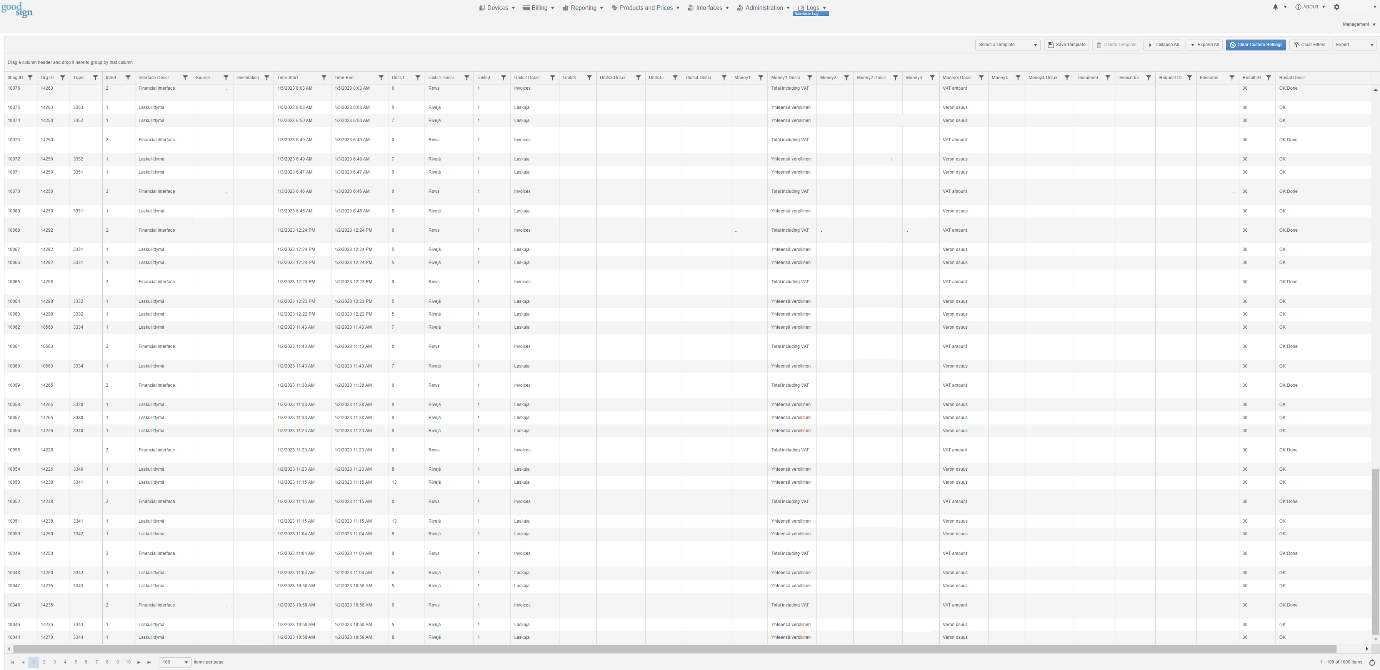1380x670 pixels.
Task: Open the settings gear icon
Action: click(1337, 7)
